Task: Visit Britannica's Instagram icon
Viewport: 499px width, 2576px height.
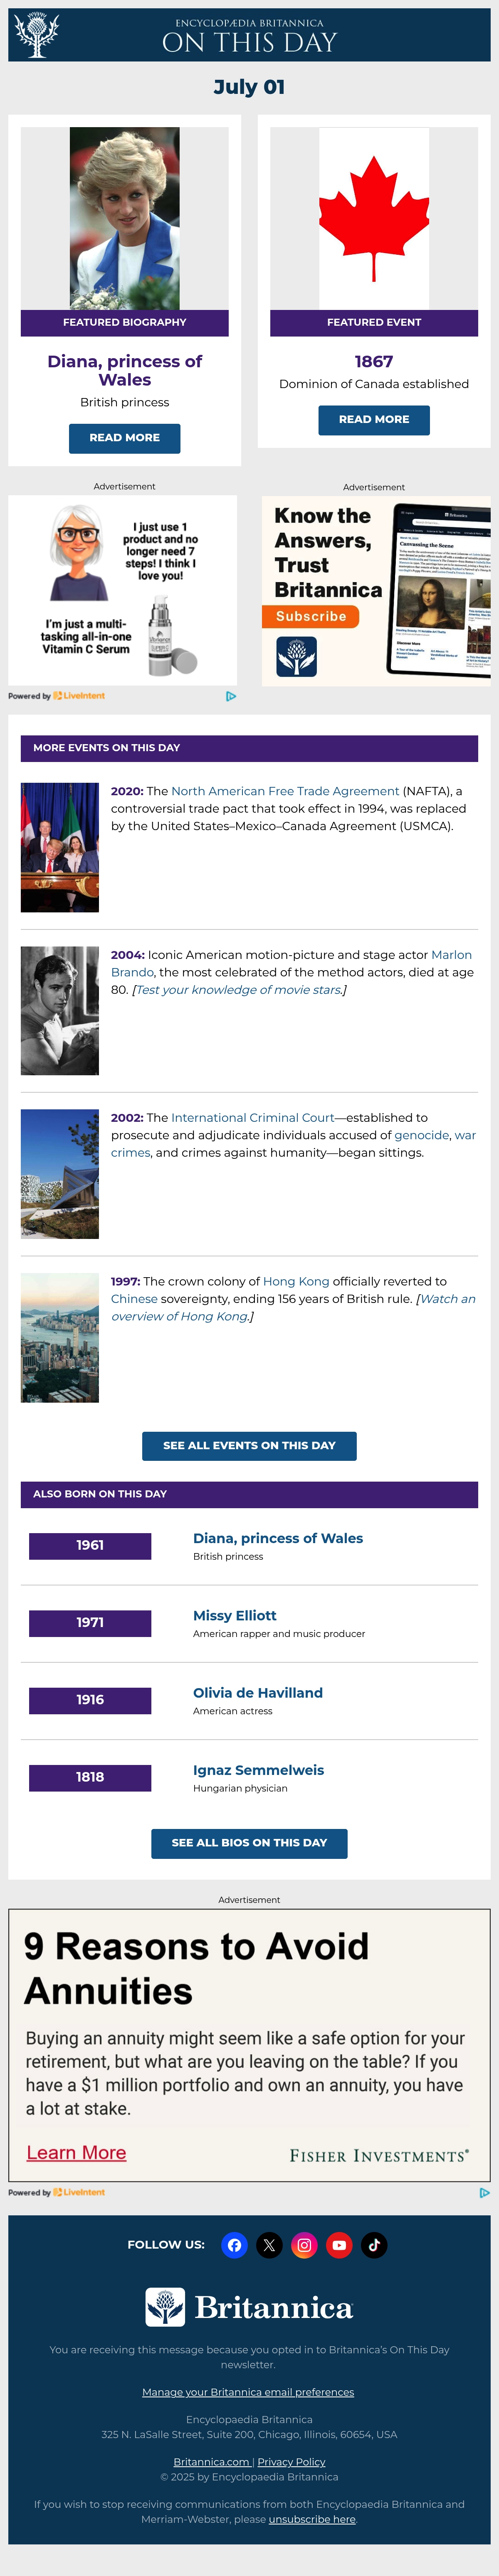Action: click(x=304, y=2245)
